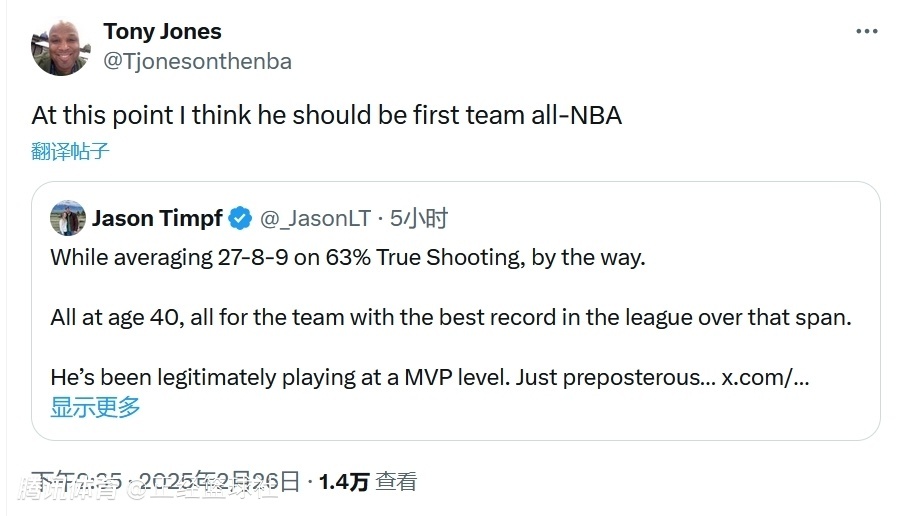Open Tony Jones display name link
904x516 pixels.
pyautogui.click(x=162, y=32)
